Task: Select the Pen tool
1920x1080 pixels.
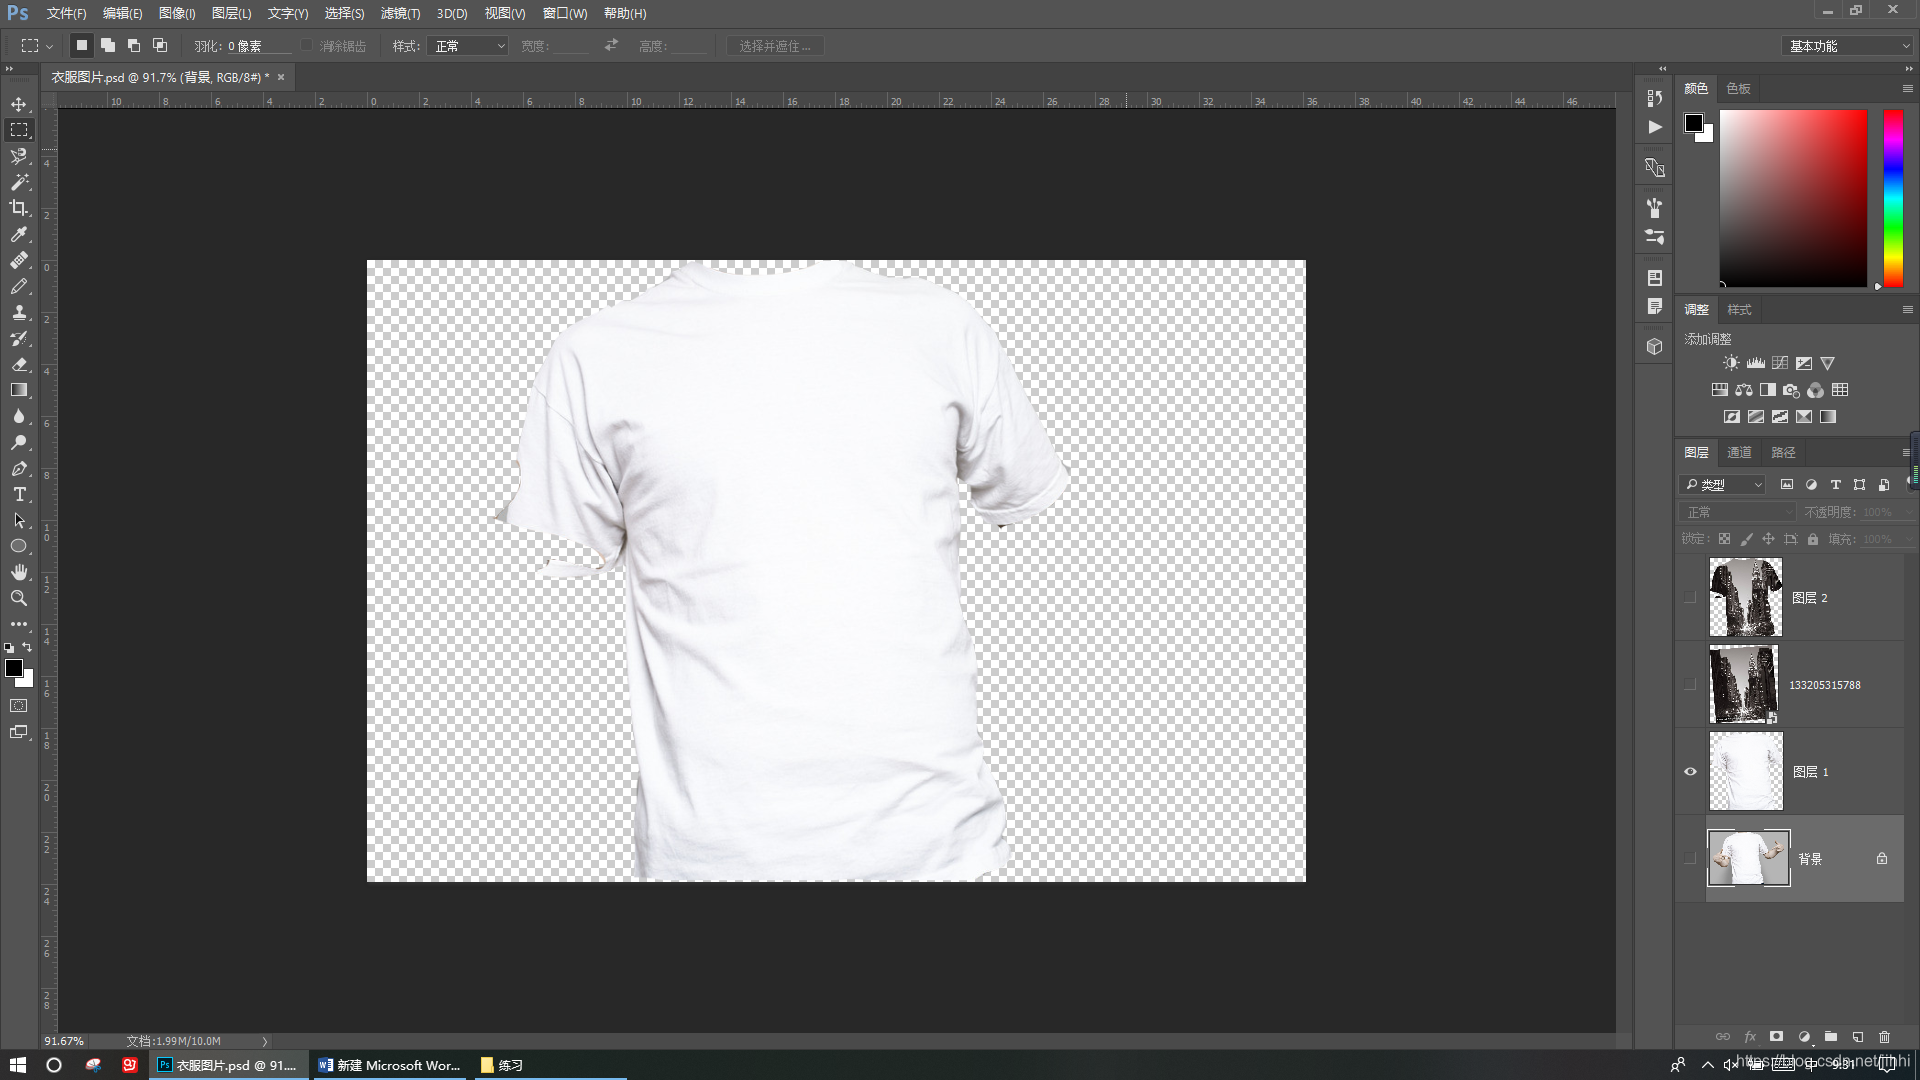Action: [19, 468]
